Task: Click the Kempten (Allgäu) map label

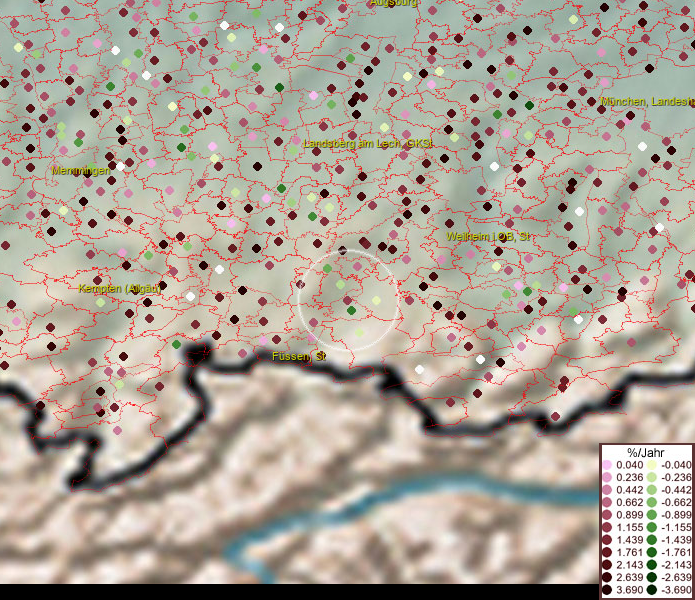Action: pos(119,288)
